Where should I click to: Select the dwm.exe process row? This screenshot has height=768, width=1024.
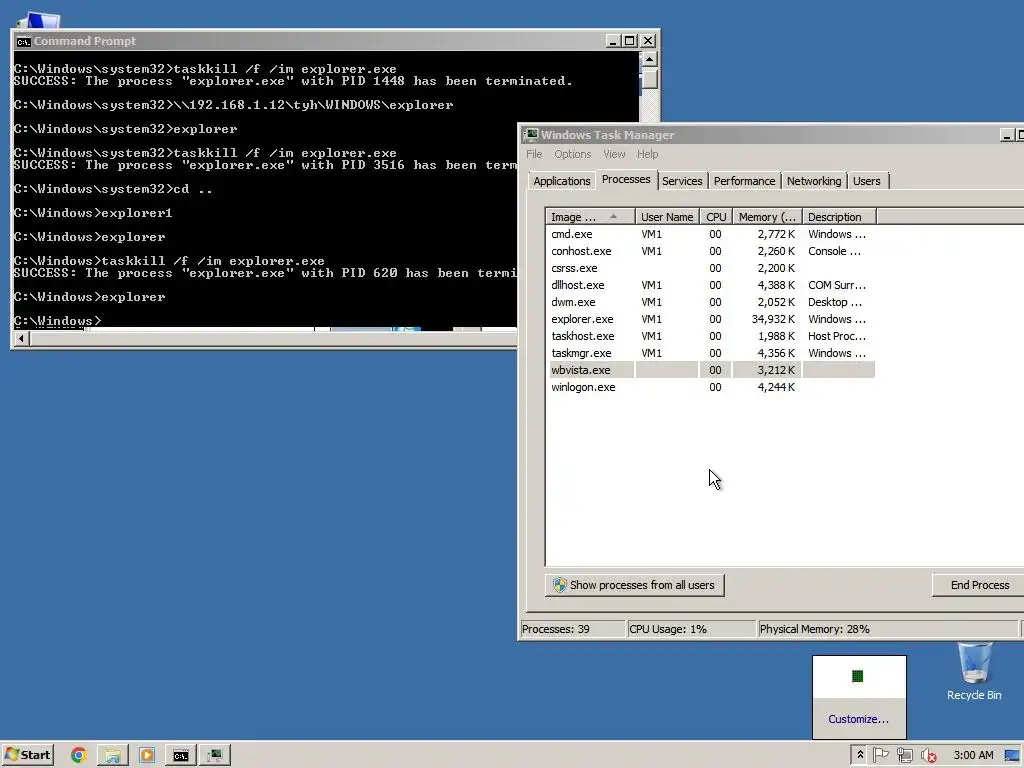point(712,302)
